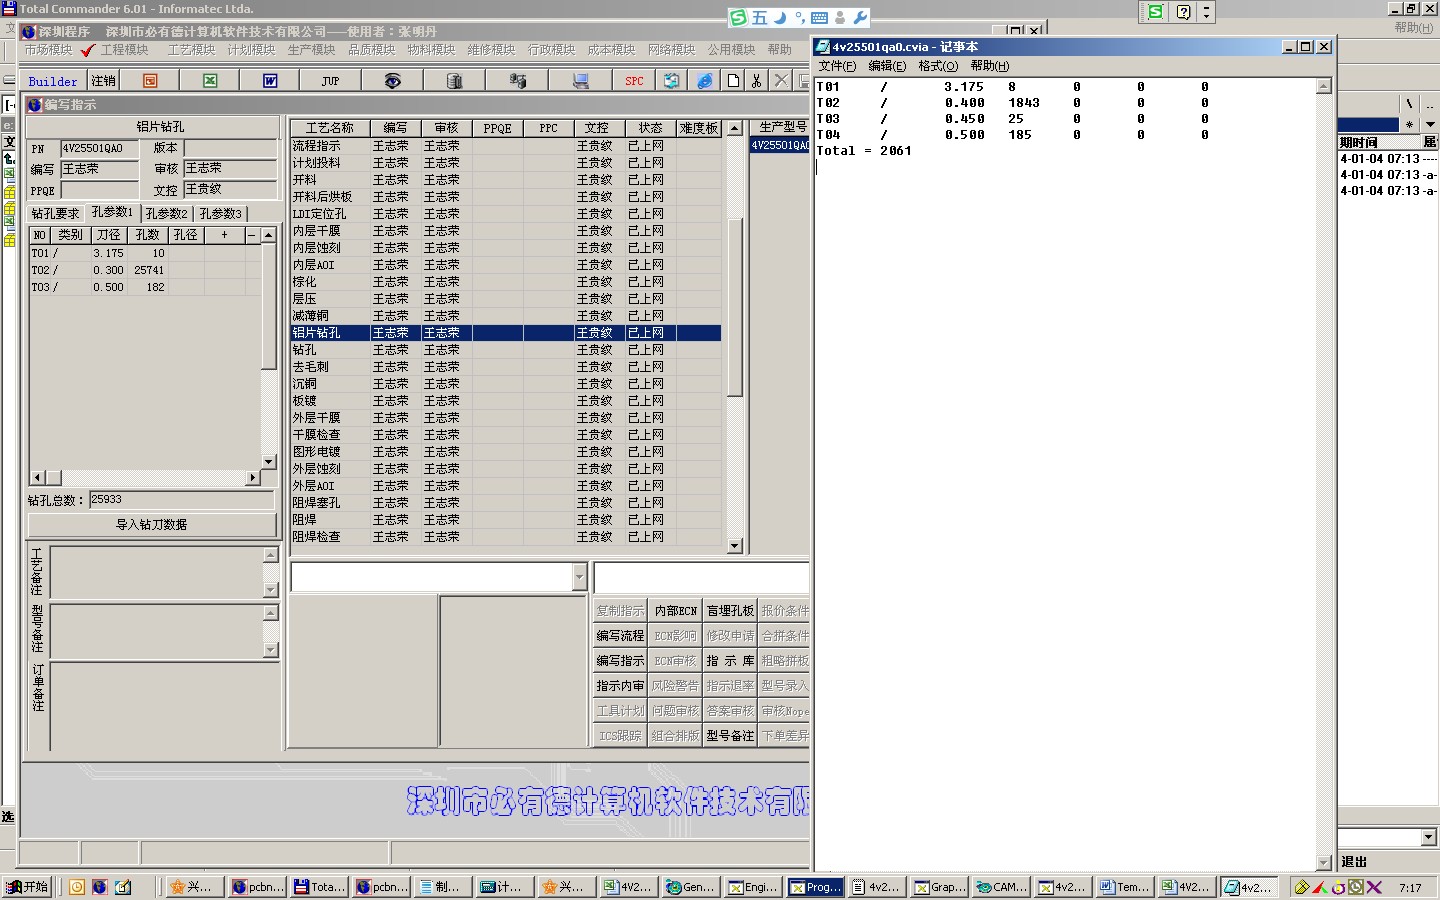Select 4V25501QA0 in the 生产型号 list
Screen dimensions: 1440x900
(x=779, y=146)
